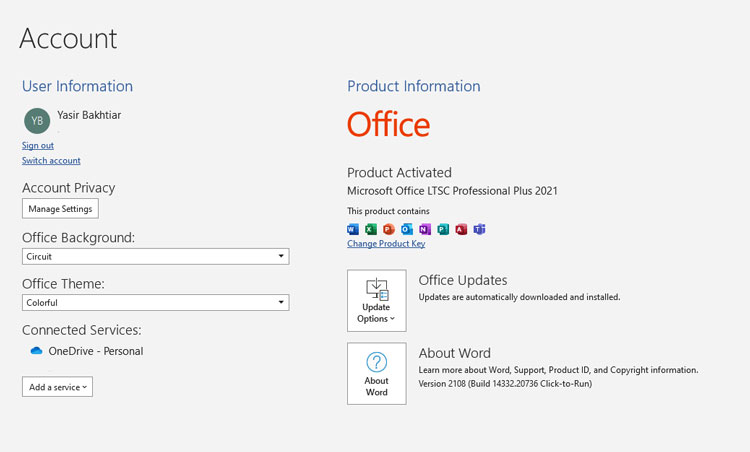The image size is (750, 452).
Task: Expand the Add a service menu
Action: coord(57,387)
